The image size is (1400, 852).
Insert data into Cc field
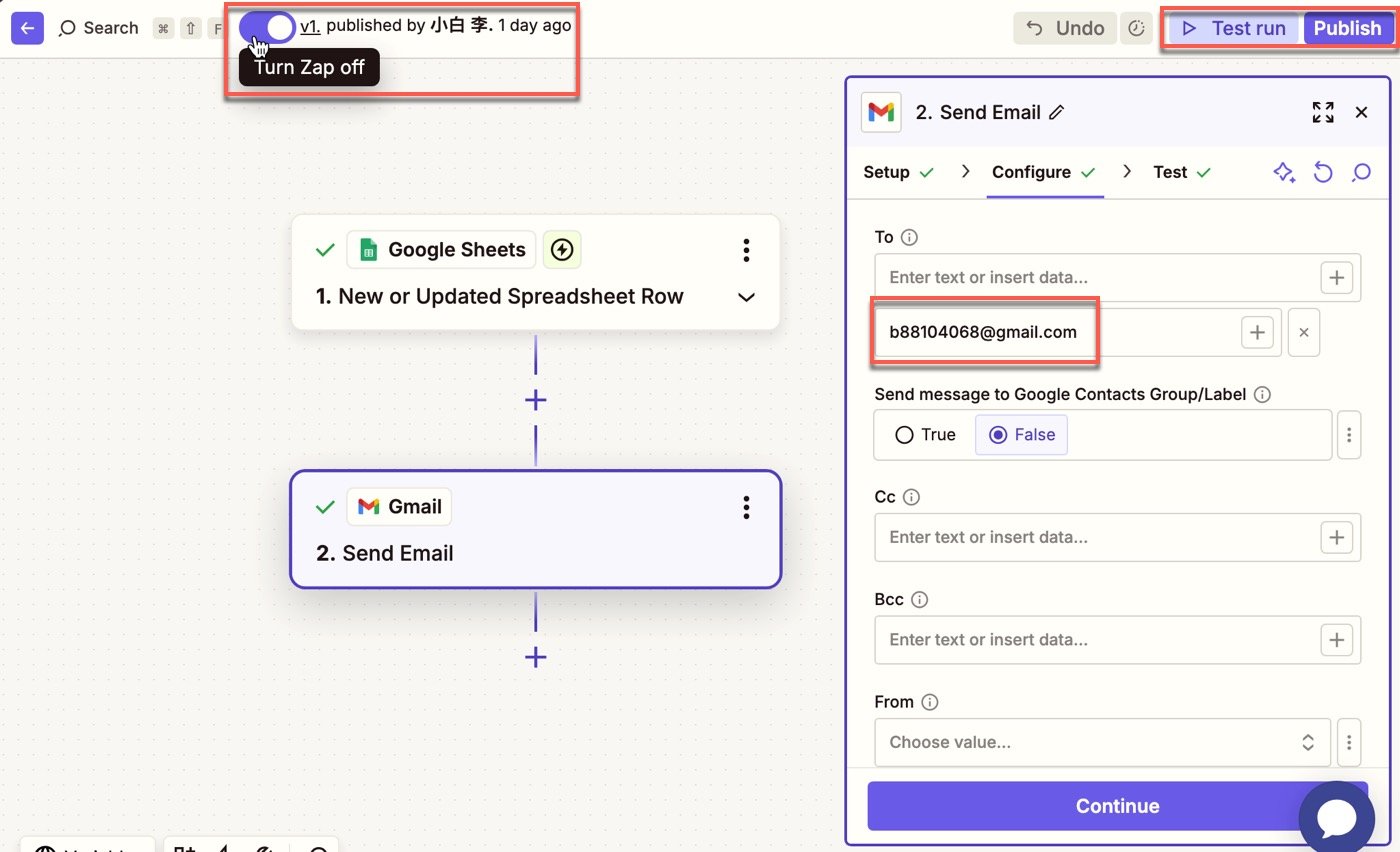pos(1337,537)
